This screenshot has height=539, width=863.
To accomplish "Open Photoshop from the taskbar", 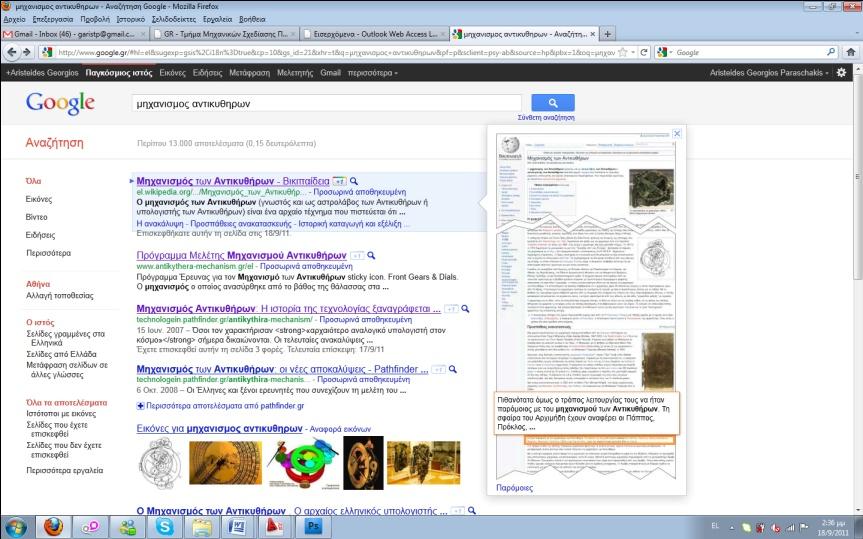I will [313, 527].
